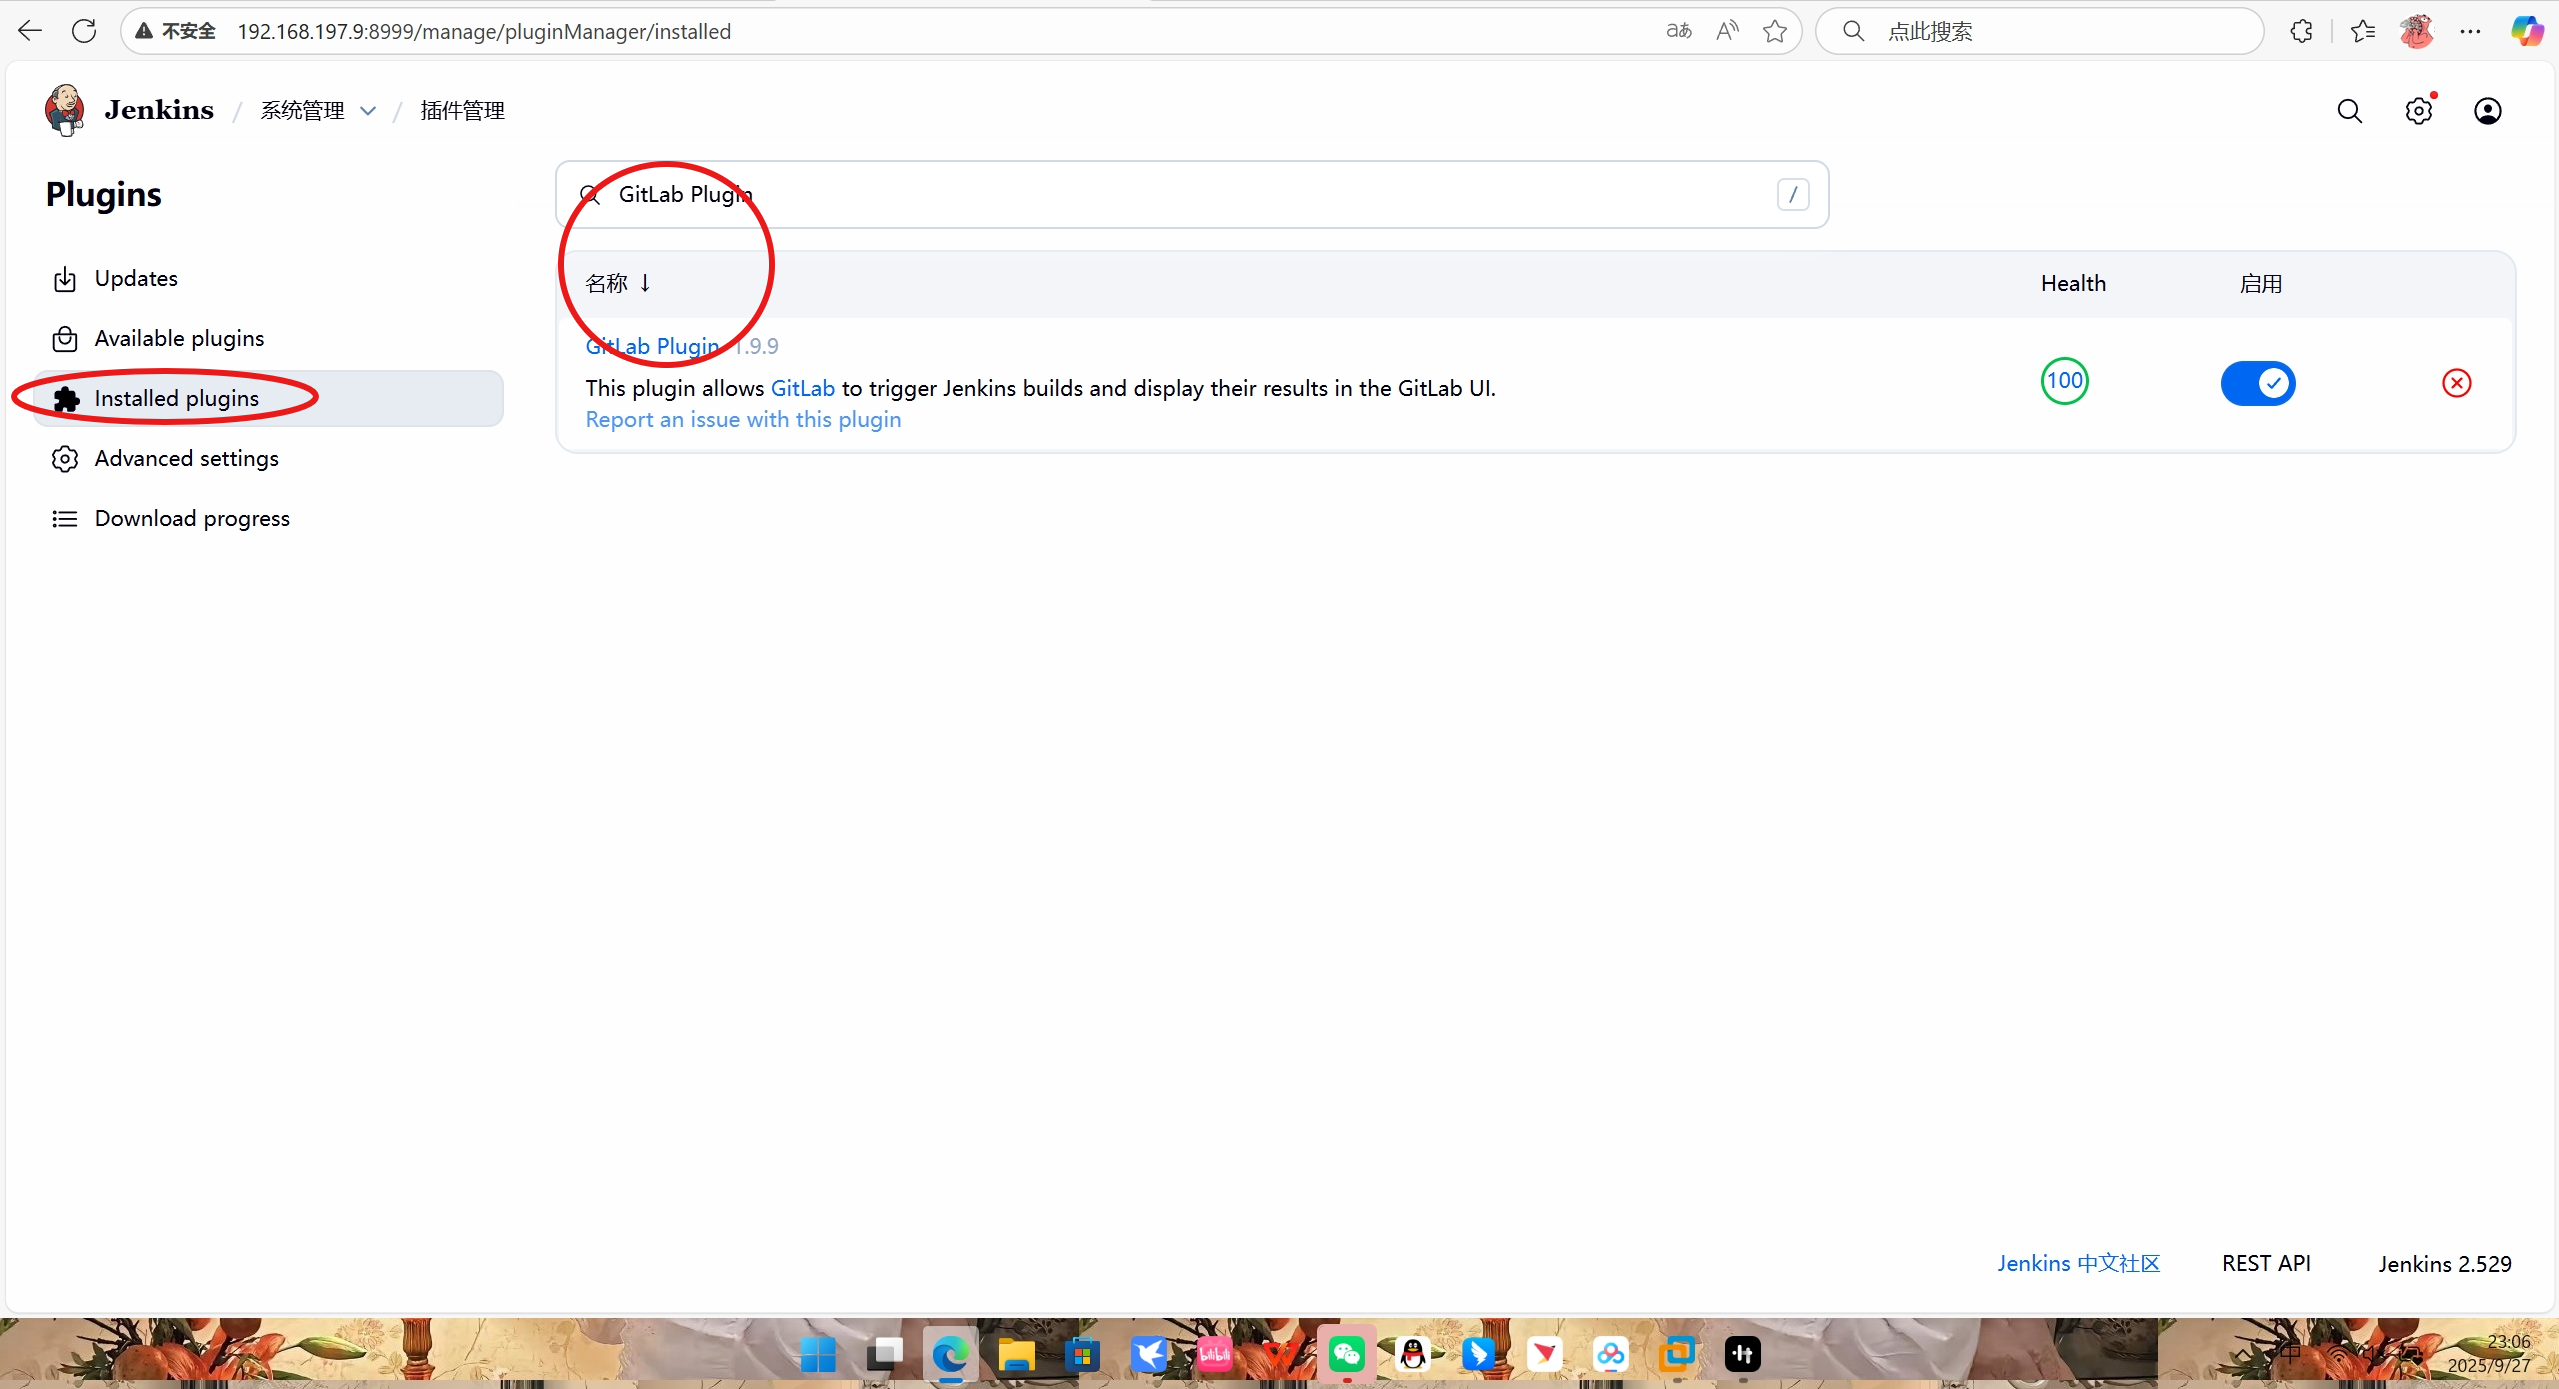The width and height of the screenshot is (2559, 1389).
Task: Expand the 系统管理 breadcrumb dropdown chevron
Action: click(368, 111)
